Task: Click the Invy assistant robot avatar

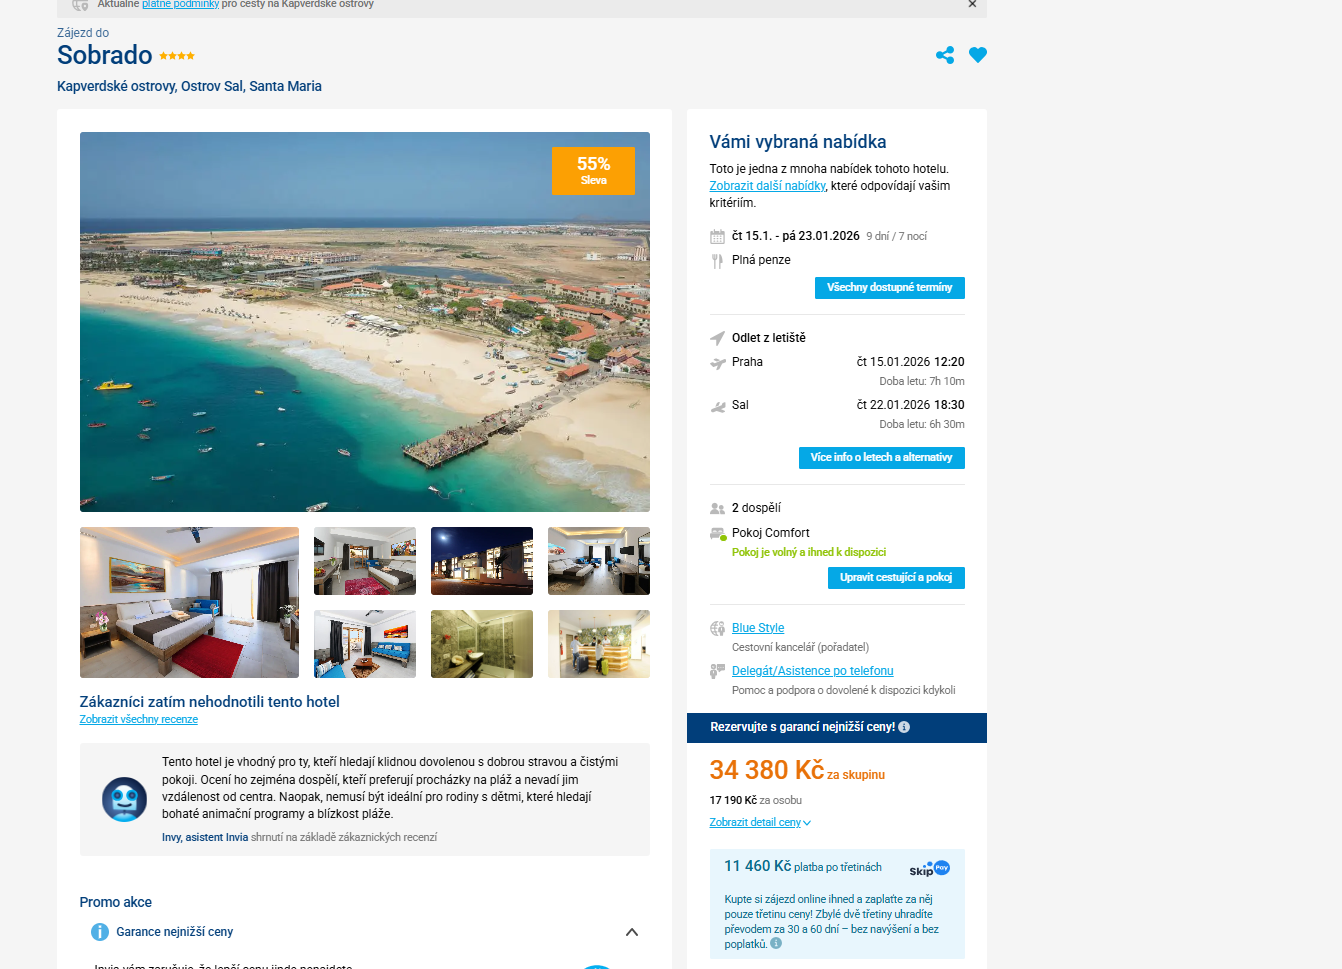Action: click(124, 799)
